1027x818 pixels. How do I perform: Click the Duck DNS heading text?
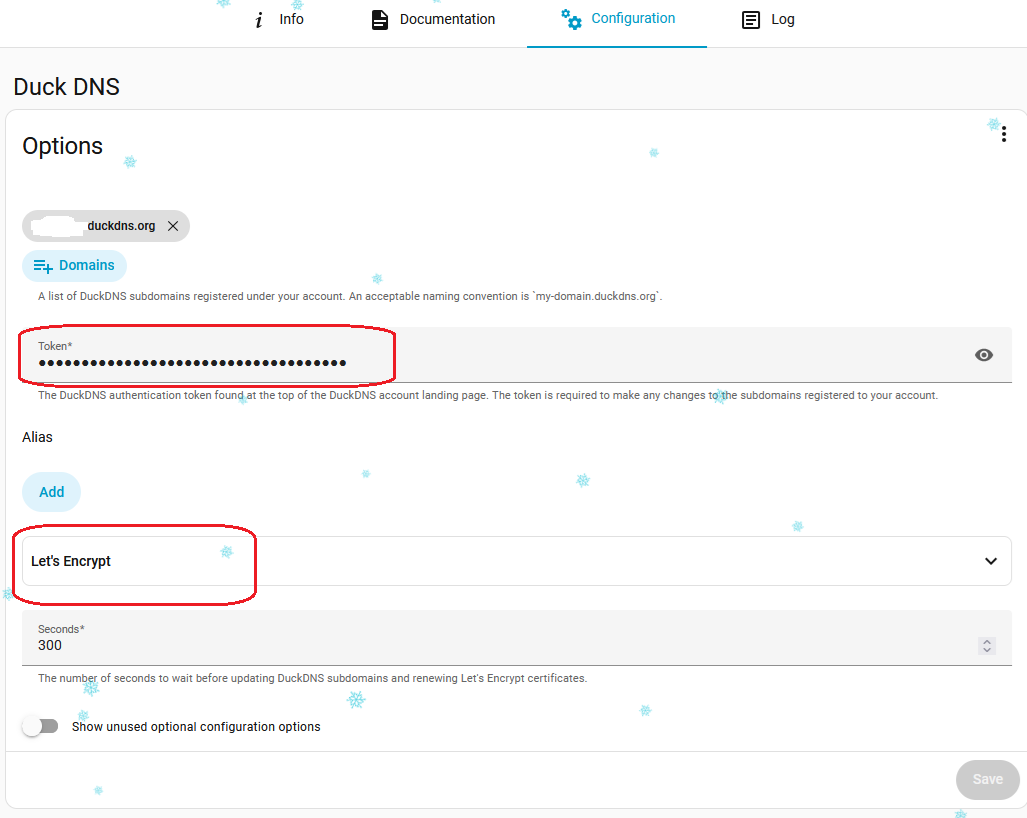[66, 87]
